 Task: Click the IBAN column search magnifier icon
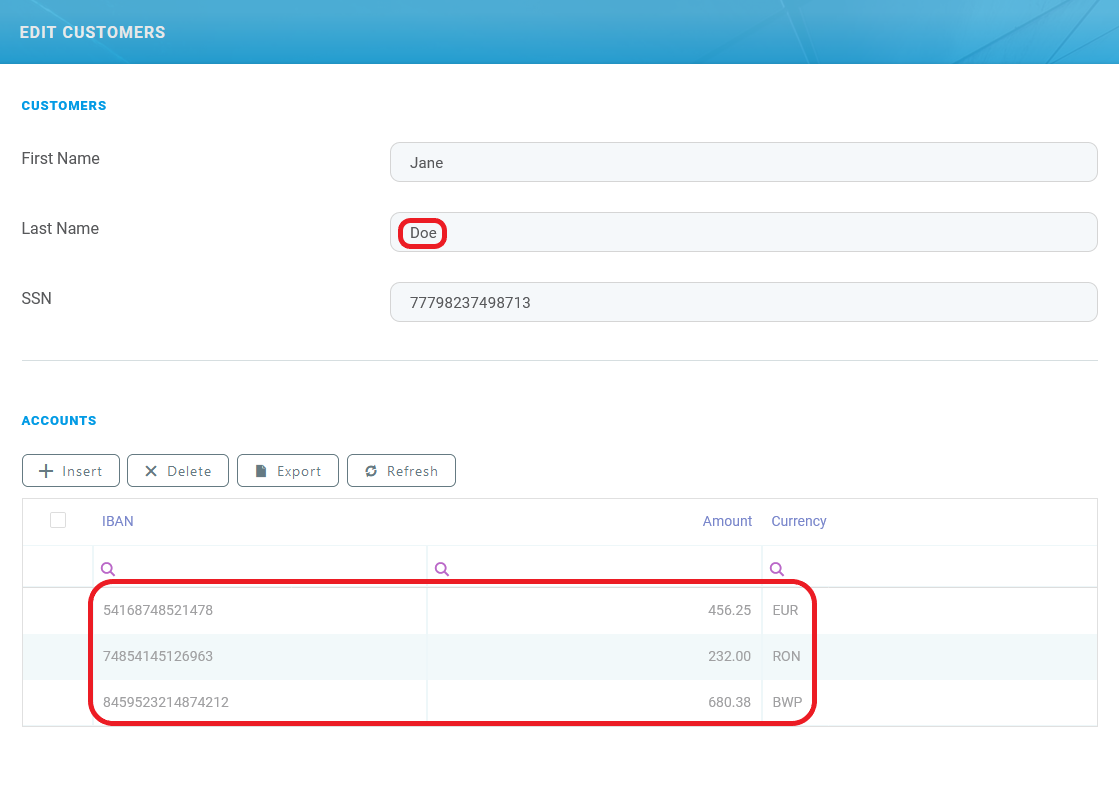(x=108, y=569)
